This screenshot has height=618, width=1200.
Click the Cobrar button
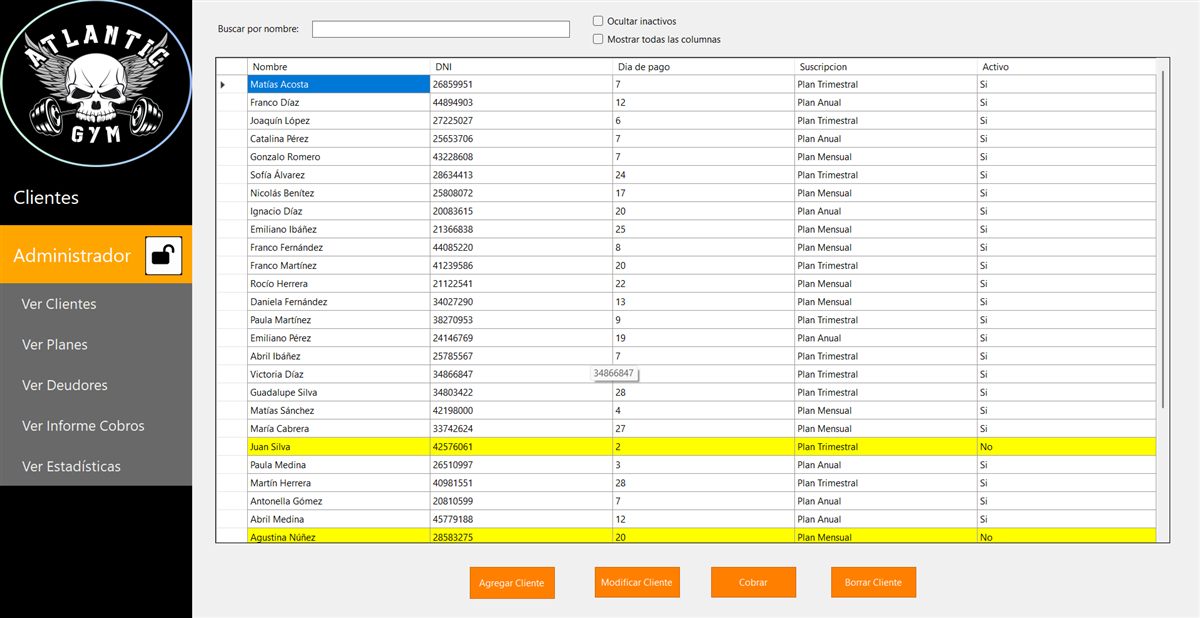753,582
